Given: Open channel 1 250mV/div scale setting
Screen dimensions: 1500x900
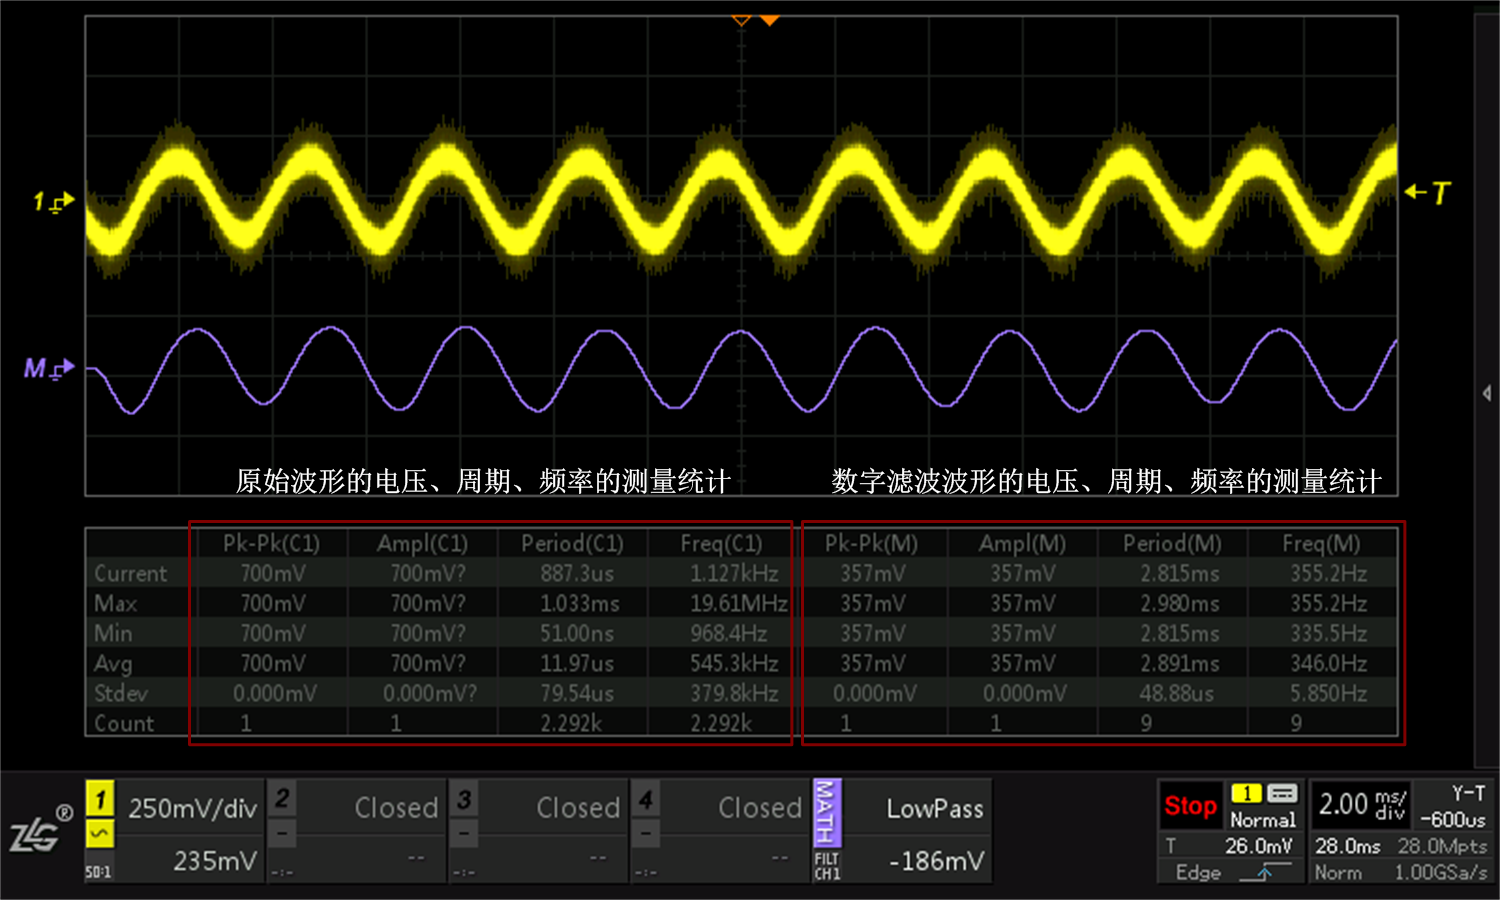Looking at the screenshot, I should [x=192, y=808].
